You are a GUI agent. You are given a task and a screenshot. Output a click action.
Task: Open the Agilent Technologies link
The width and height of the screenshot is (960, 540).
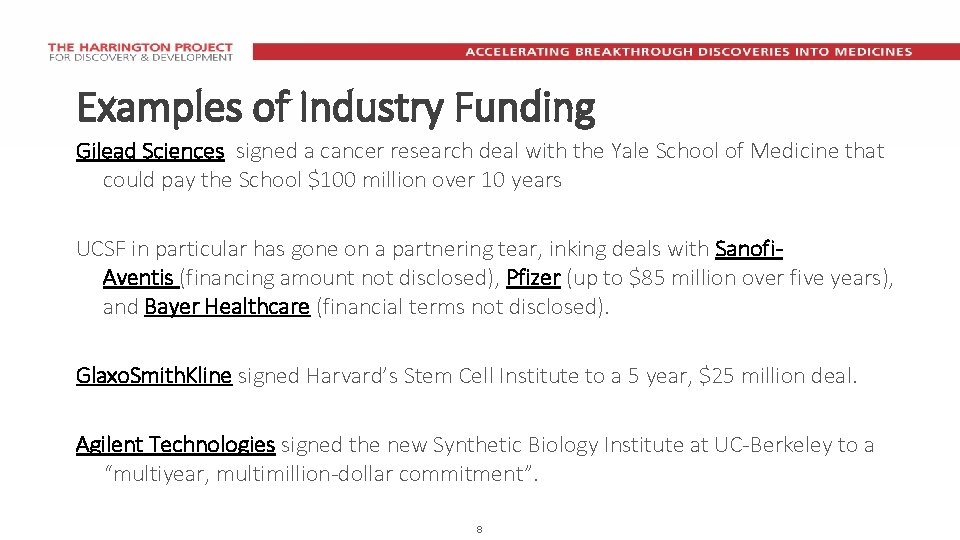[175, 444]
